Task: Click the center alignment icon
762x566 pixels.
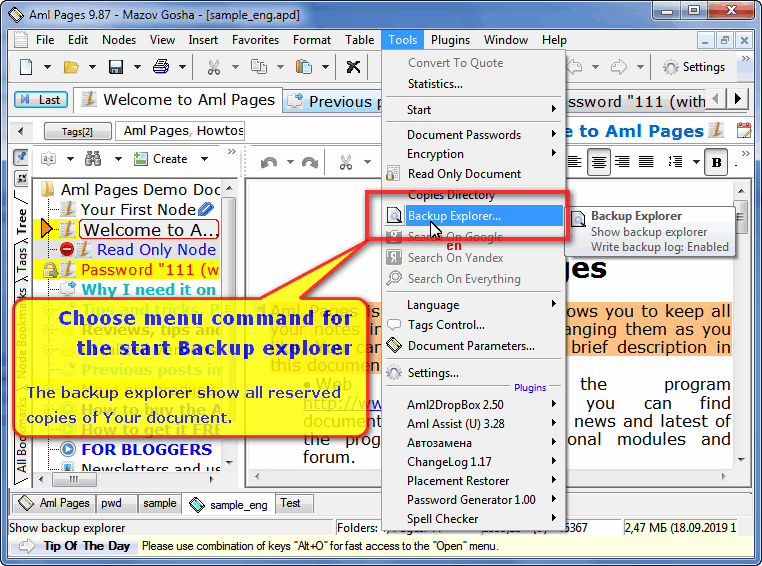Action: [x=599, y=161]
